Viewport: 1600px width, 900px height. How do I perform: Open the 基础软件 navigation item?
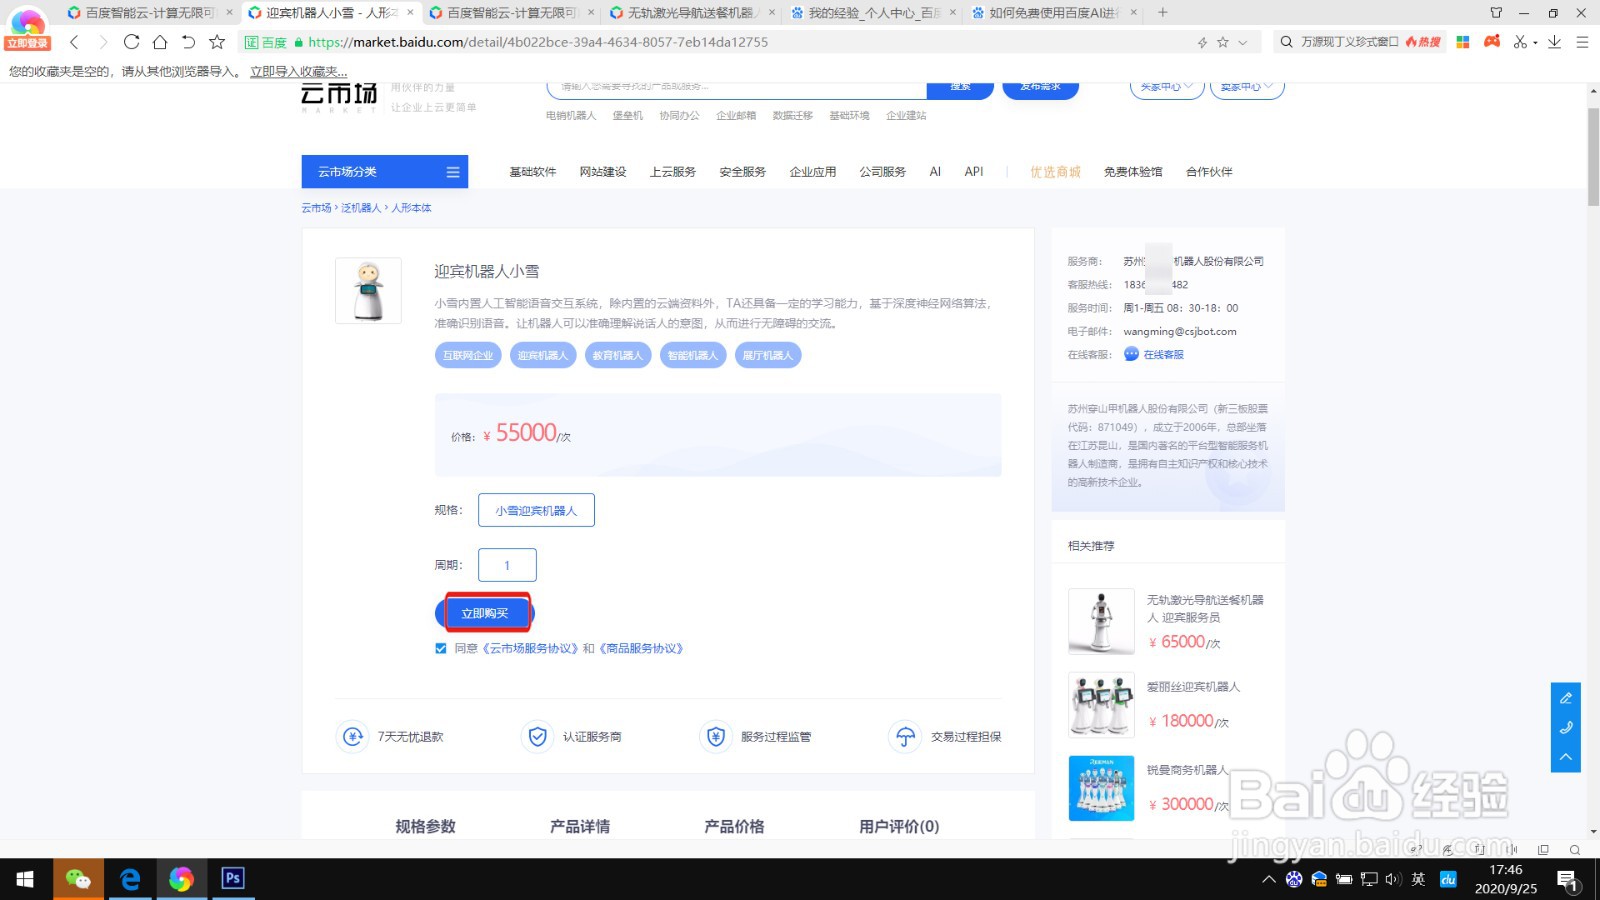(533, 172)
